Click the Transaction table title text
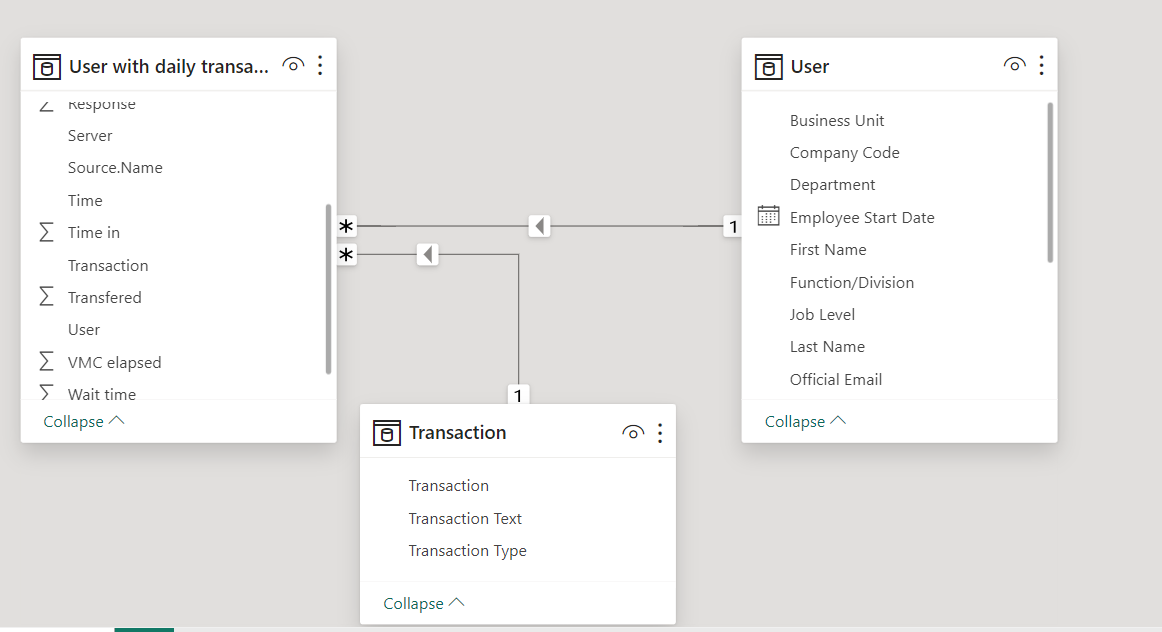Viewport: 1162px width, 632px height. [x=457, y=433]
